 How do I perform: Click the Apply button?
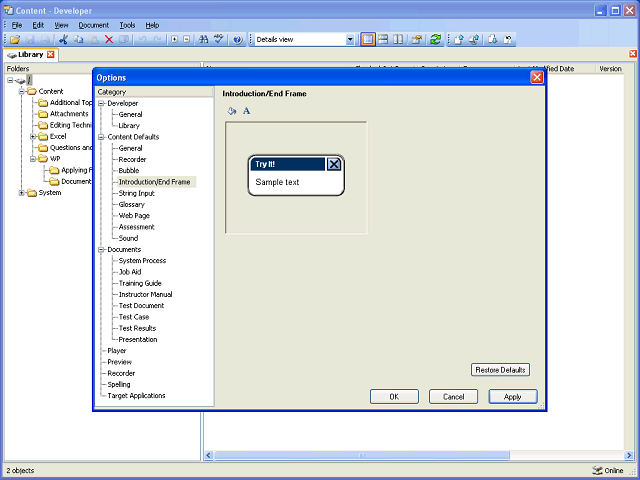click(x=513, y=397)
